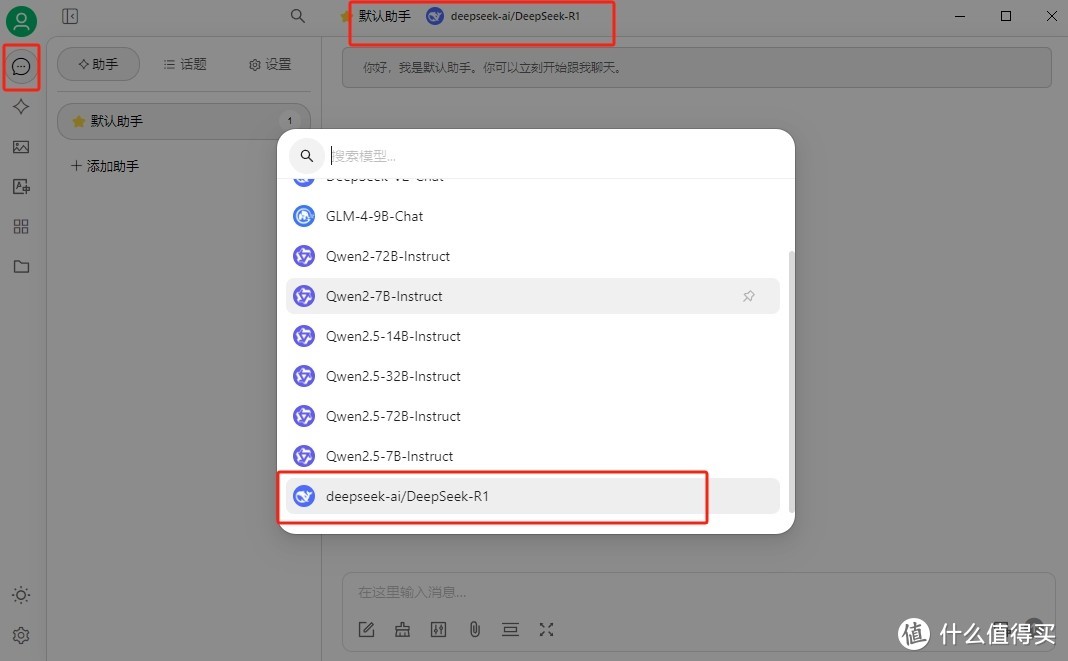
Task: Switch to the 设置 tab
Action: 270,64
